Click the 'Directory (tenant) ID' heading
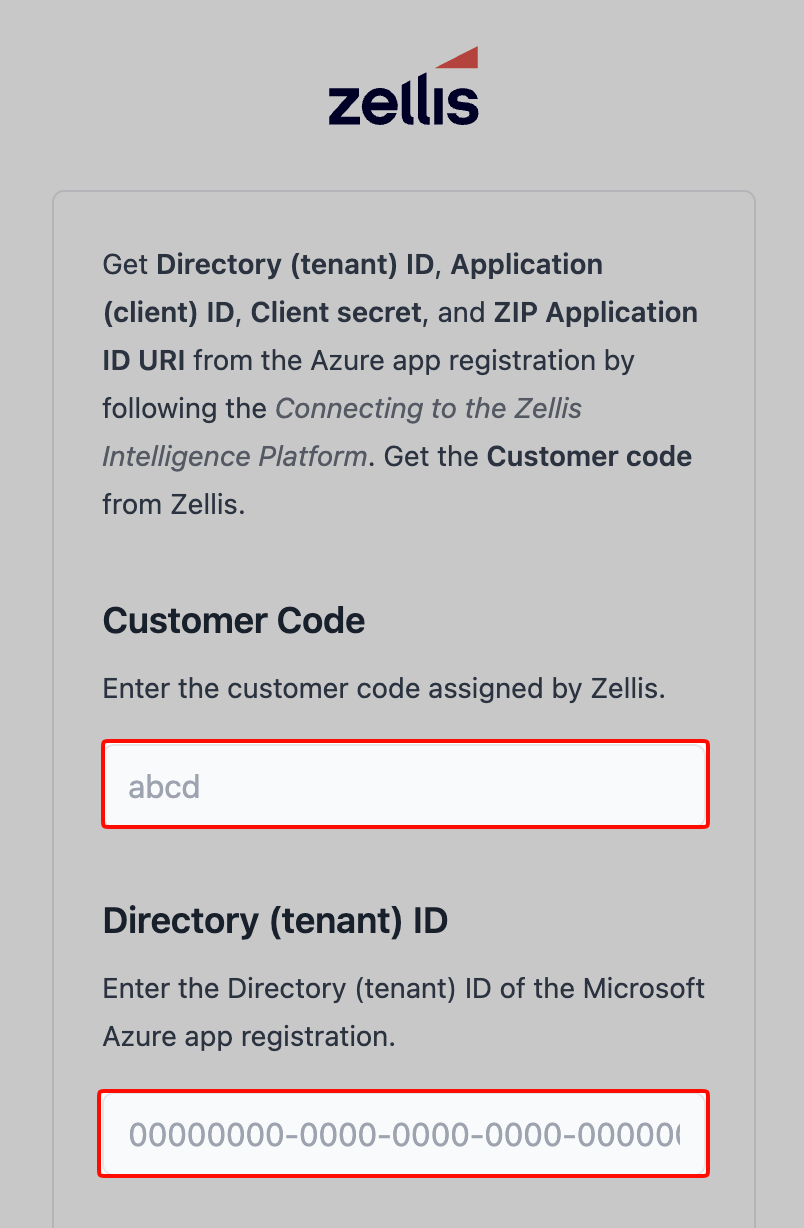 point(275,920)
